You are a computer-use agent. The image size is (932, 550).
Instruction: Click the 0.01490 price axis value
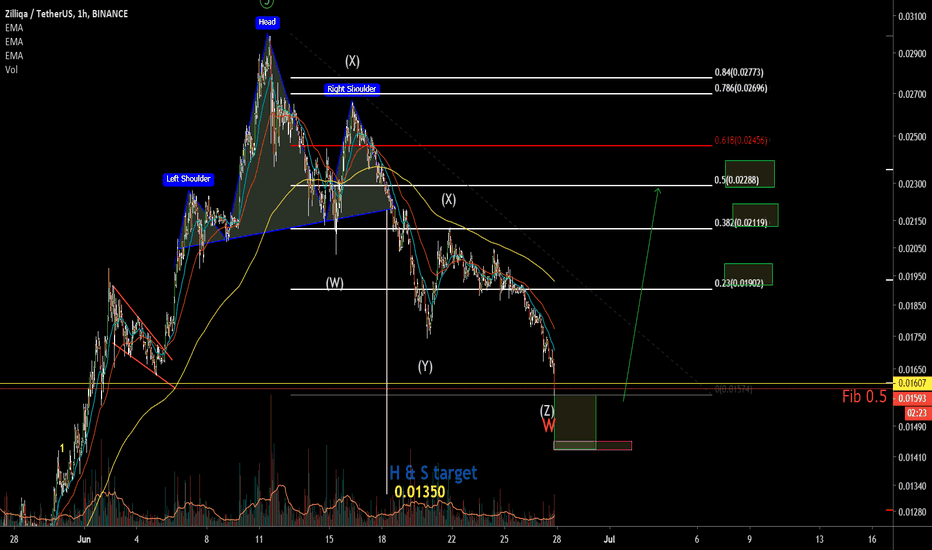pos(912,427)
